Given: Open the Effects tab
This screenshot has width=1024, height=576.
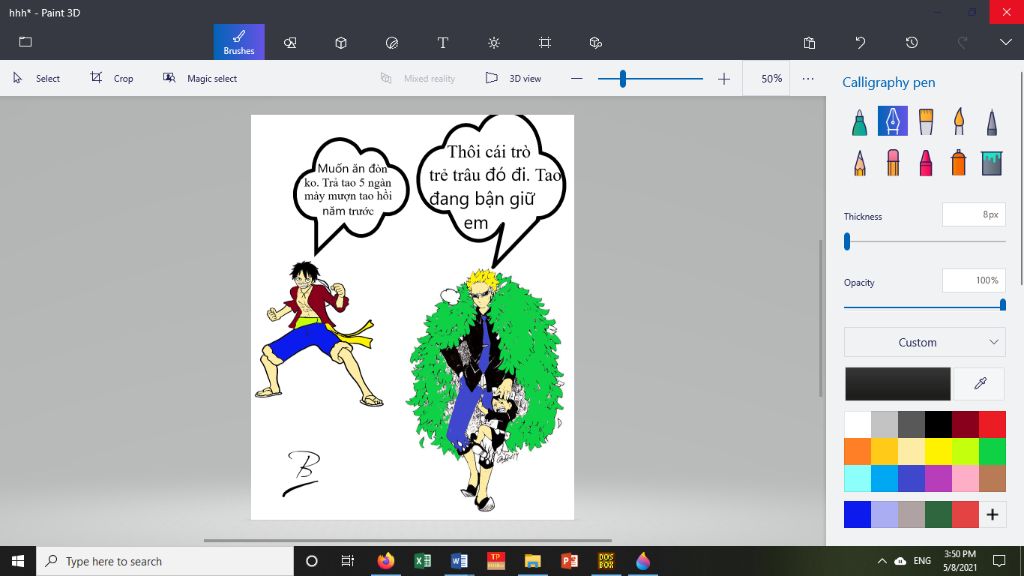Looking at the screenshot, I should (x=494, y=42).
